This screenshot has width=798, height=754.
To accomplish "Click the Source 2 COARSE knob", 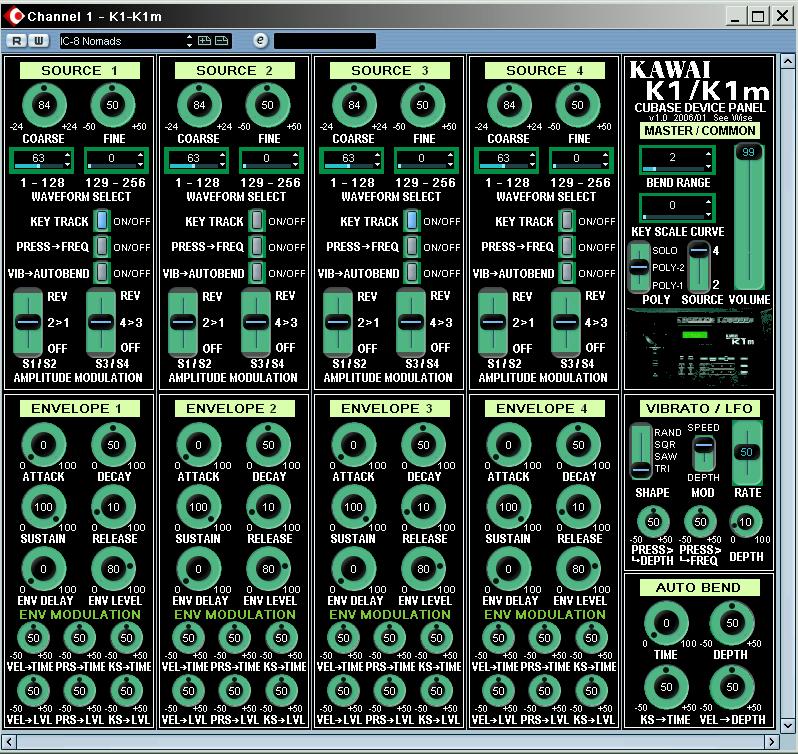I will 199,105.
